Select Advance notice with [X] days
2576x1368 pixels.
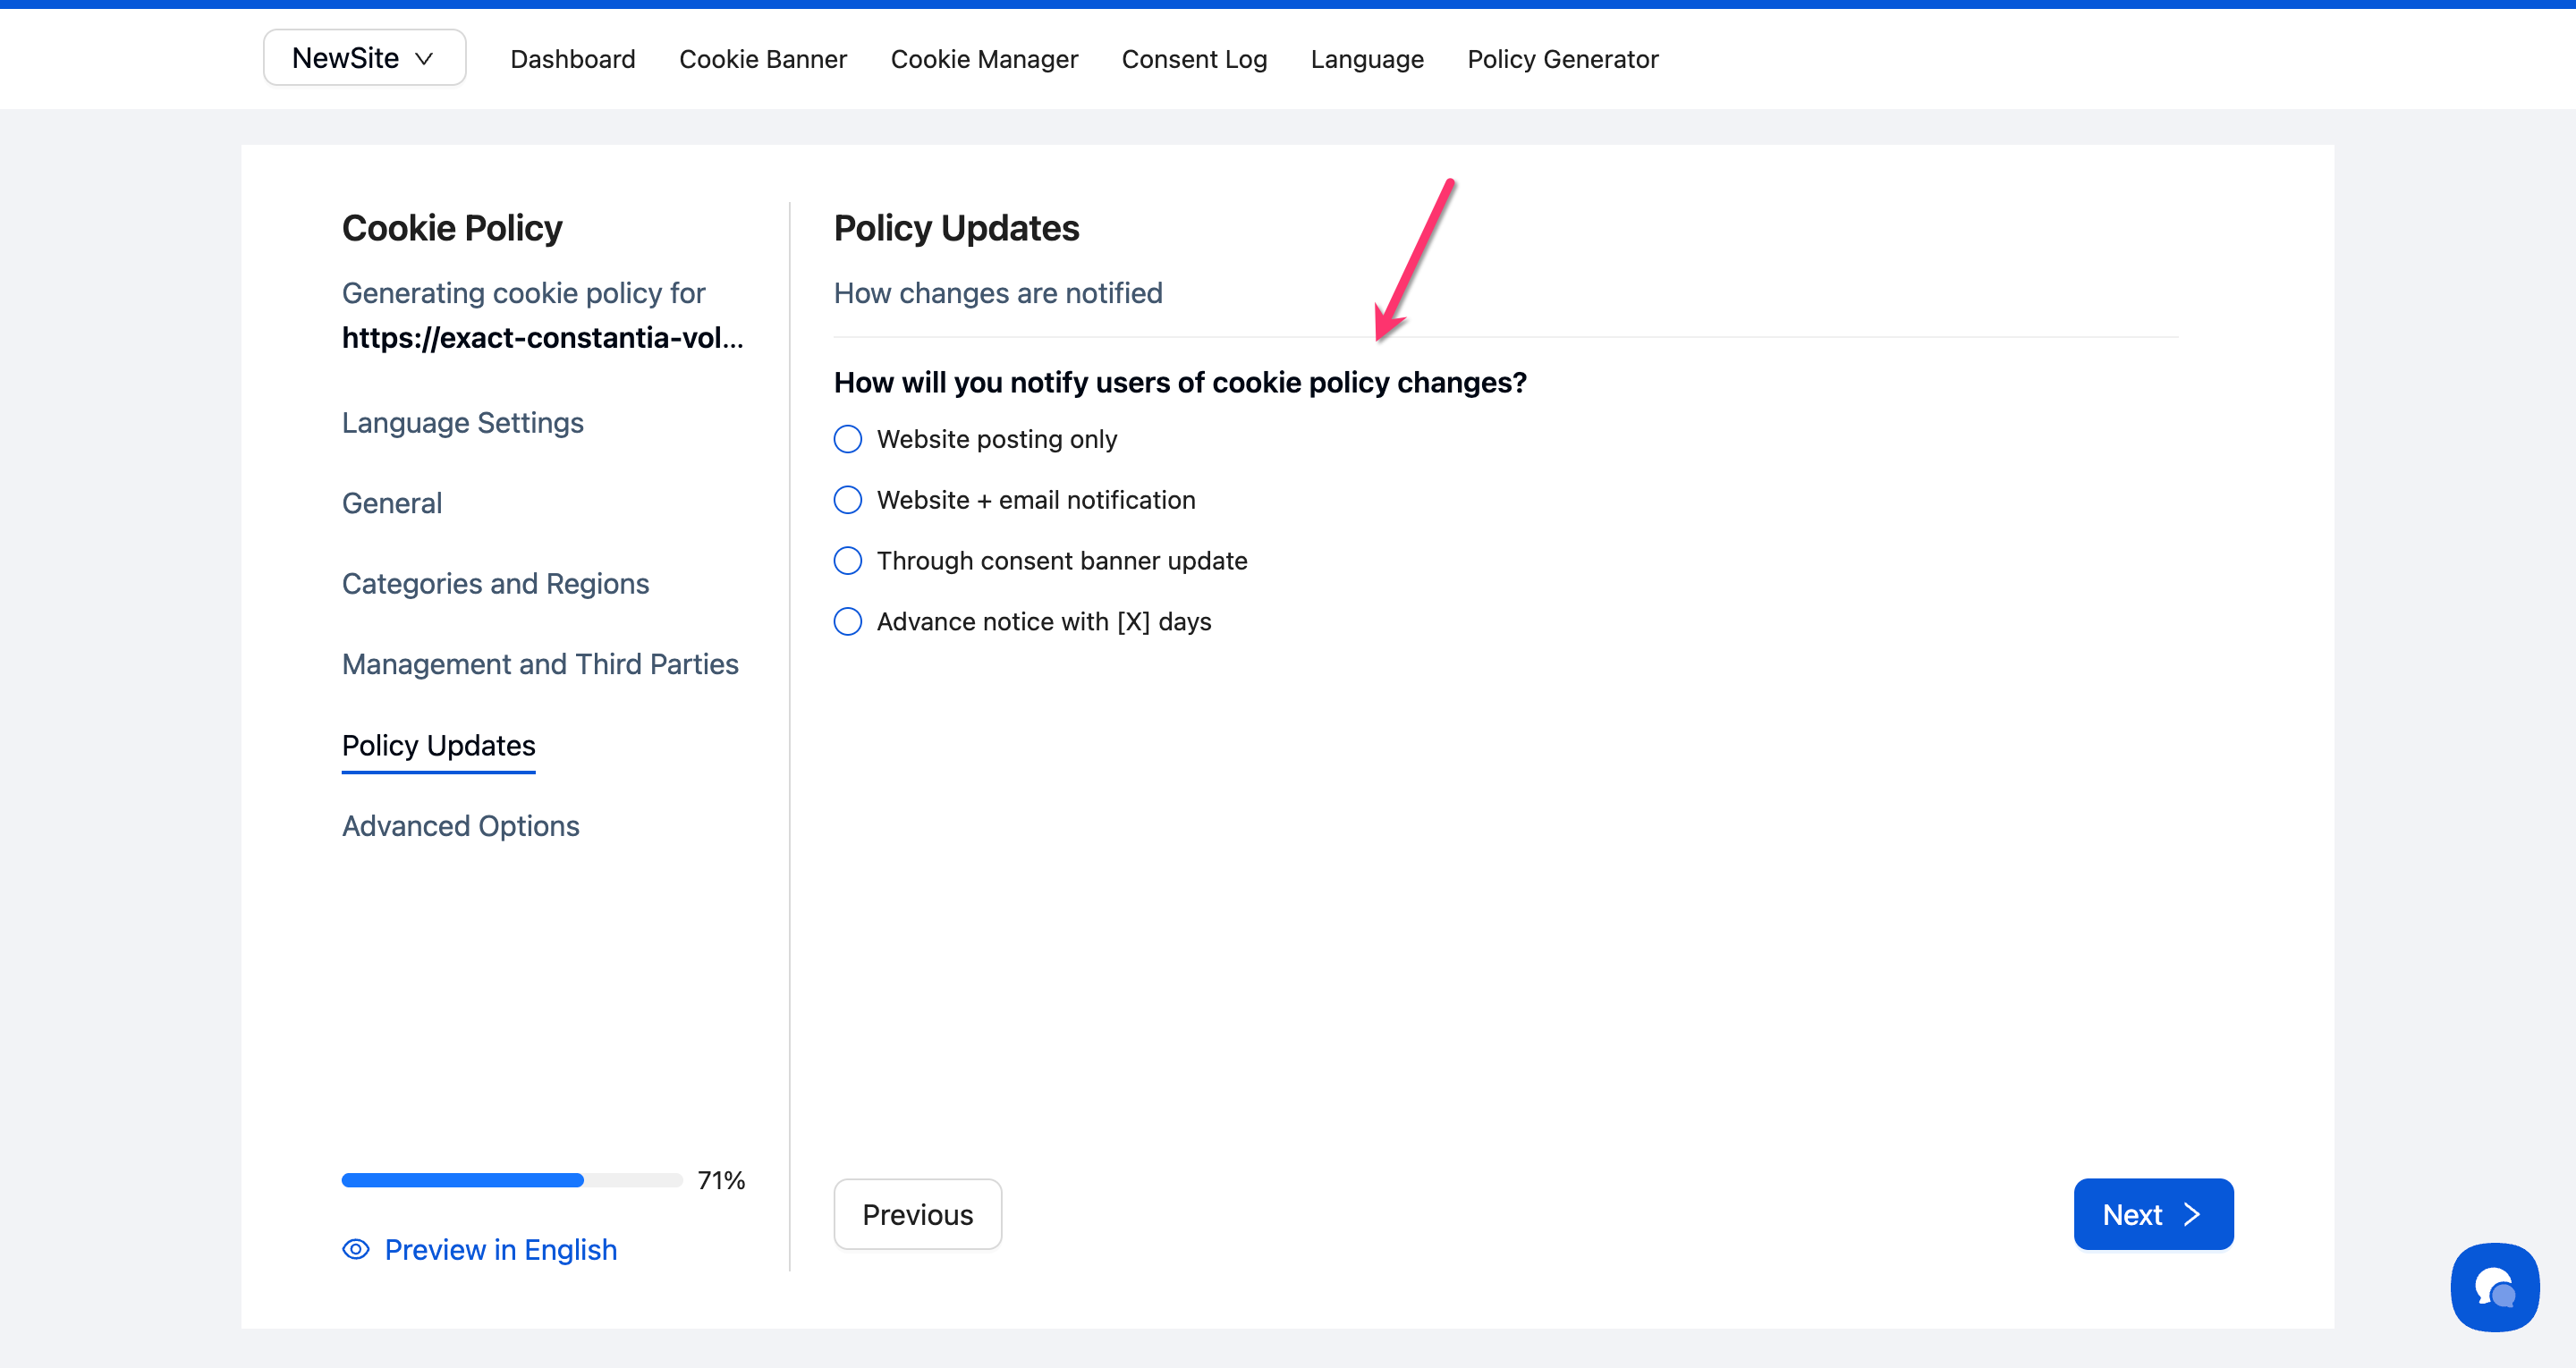848,622
